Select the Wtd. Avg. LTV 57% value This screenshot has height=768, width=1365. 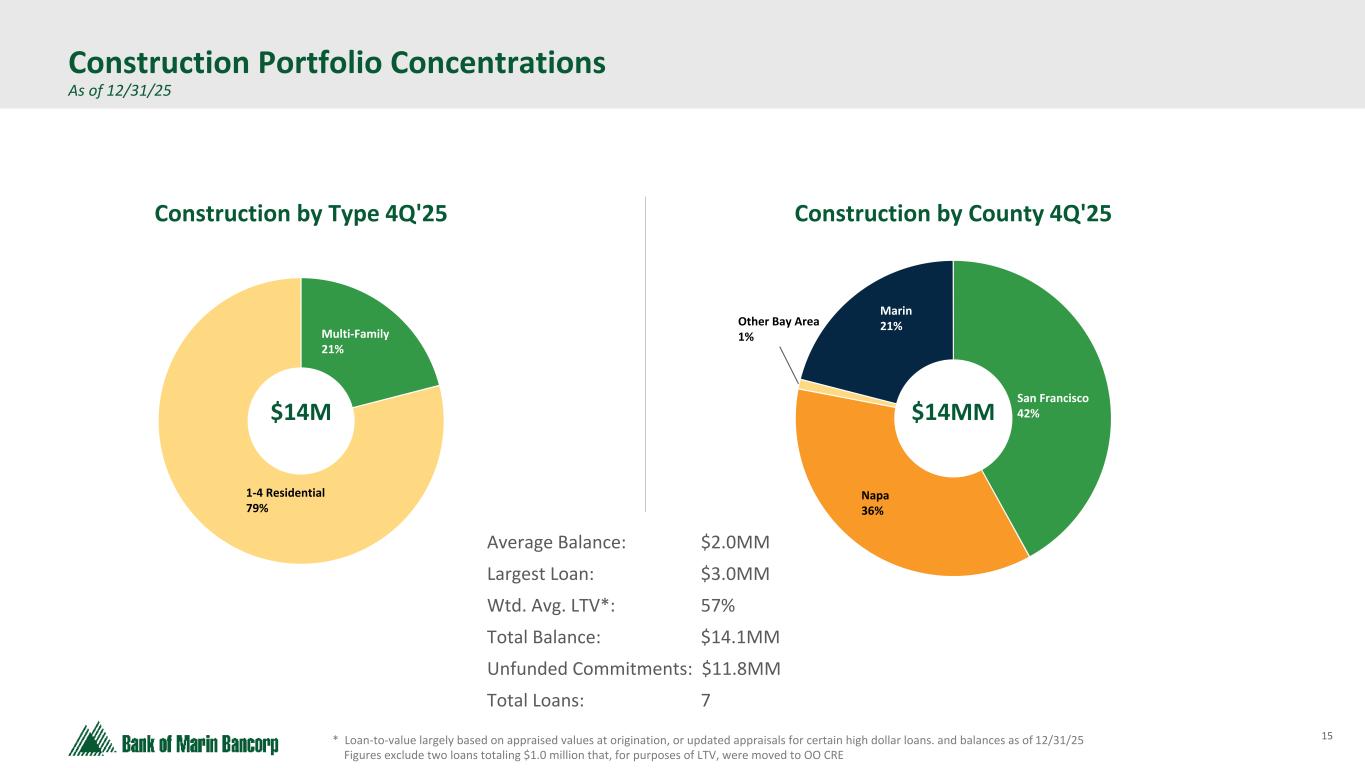pos(718,606)
